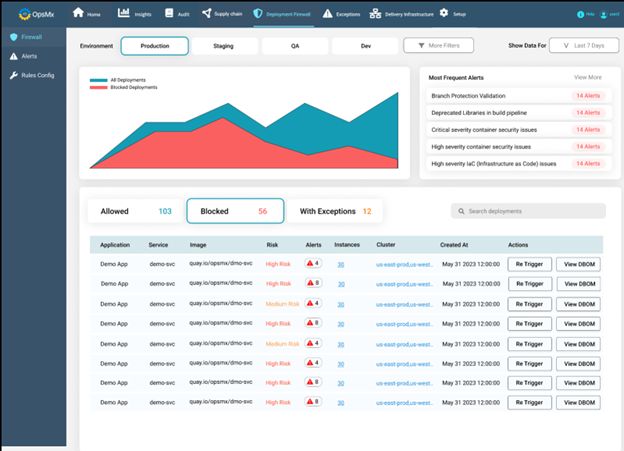Click instances link in first row

click(x=341, y=265)
